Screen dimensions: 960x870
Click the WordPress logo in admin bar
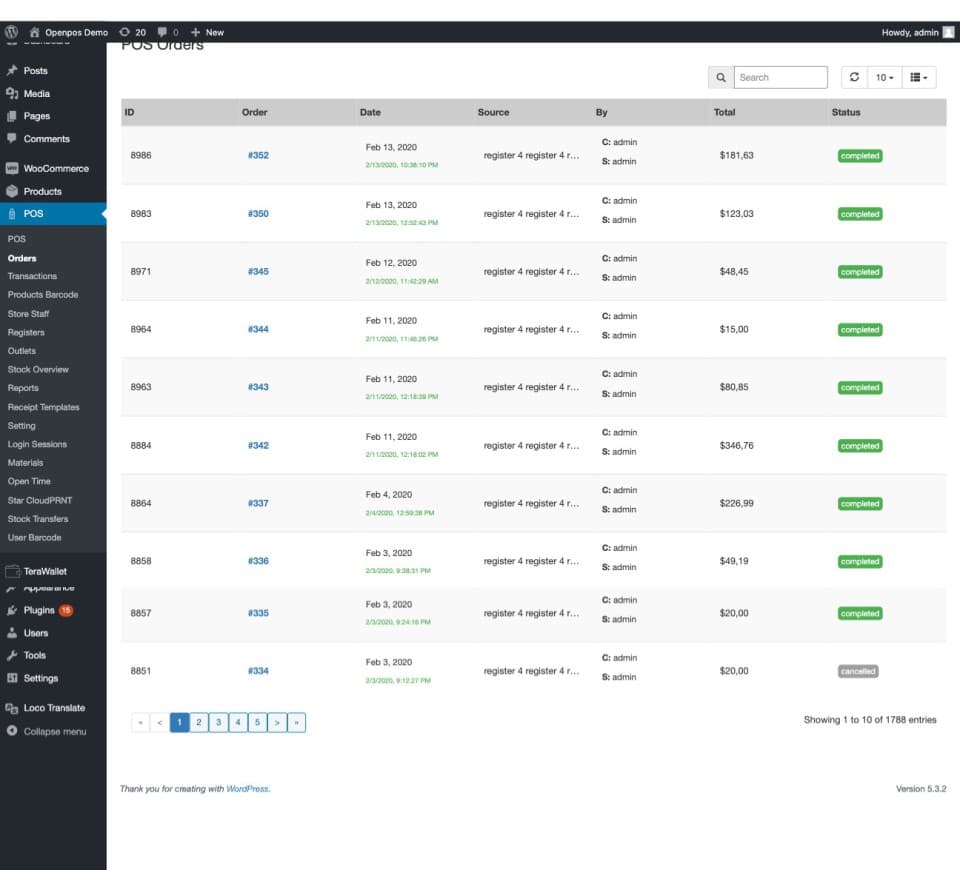(x=11, y=32)
